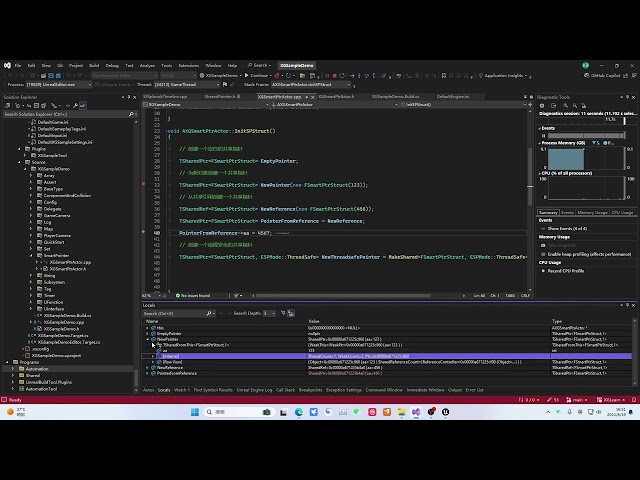Open the Process dropdown showing UnrealEditor.exe
This screenshot has height=480, width=640.
tap(59, 84)
